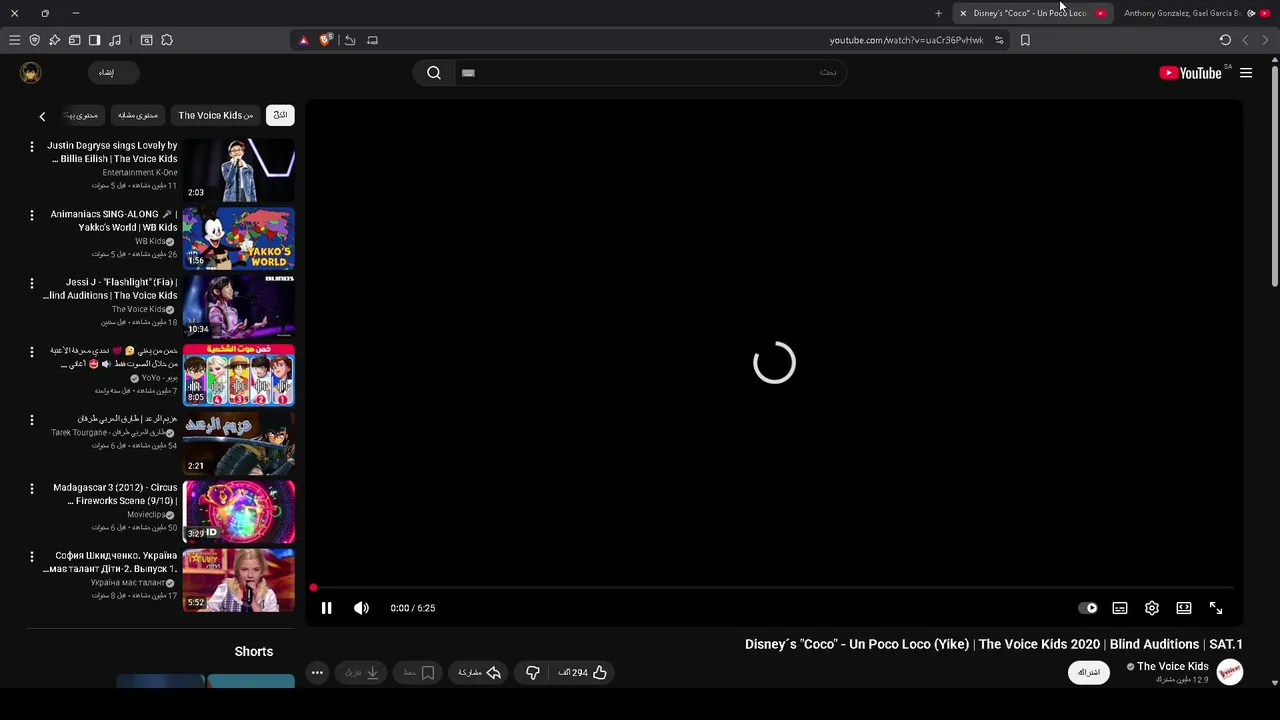
Task: Click the YouTube search field
Action: (650, 73)
